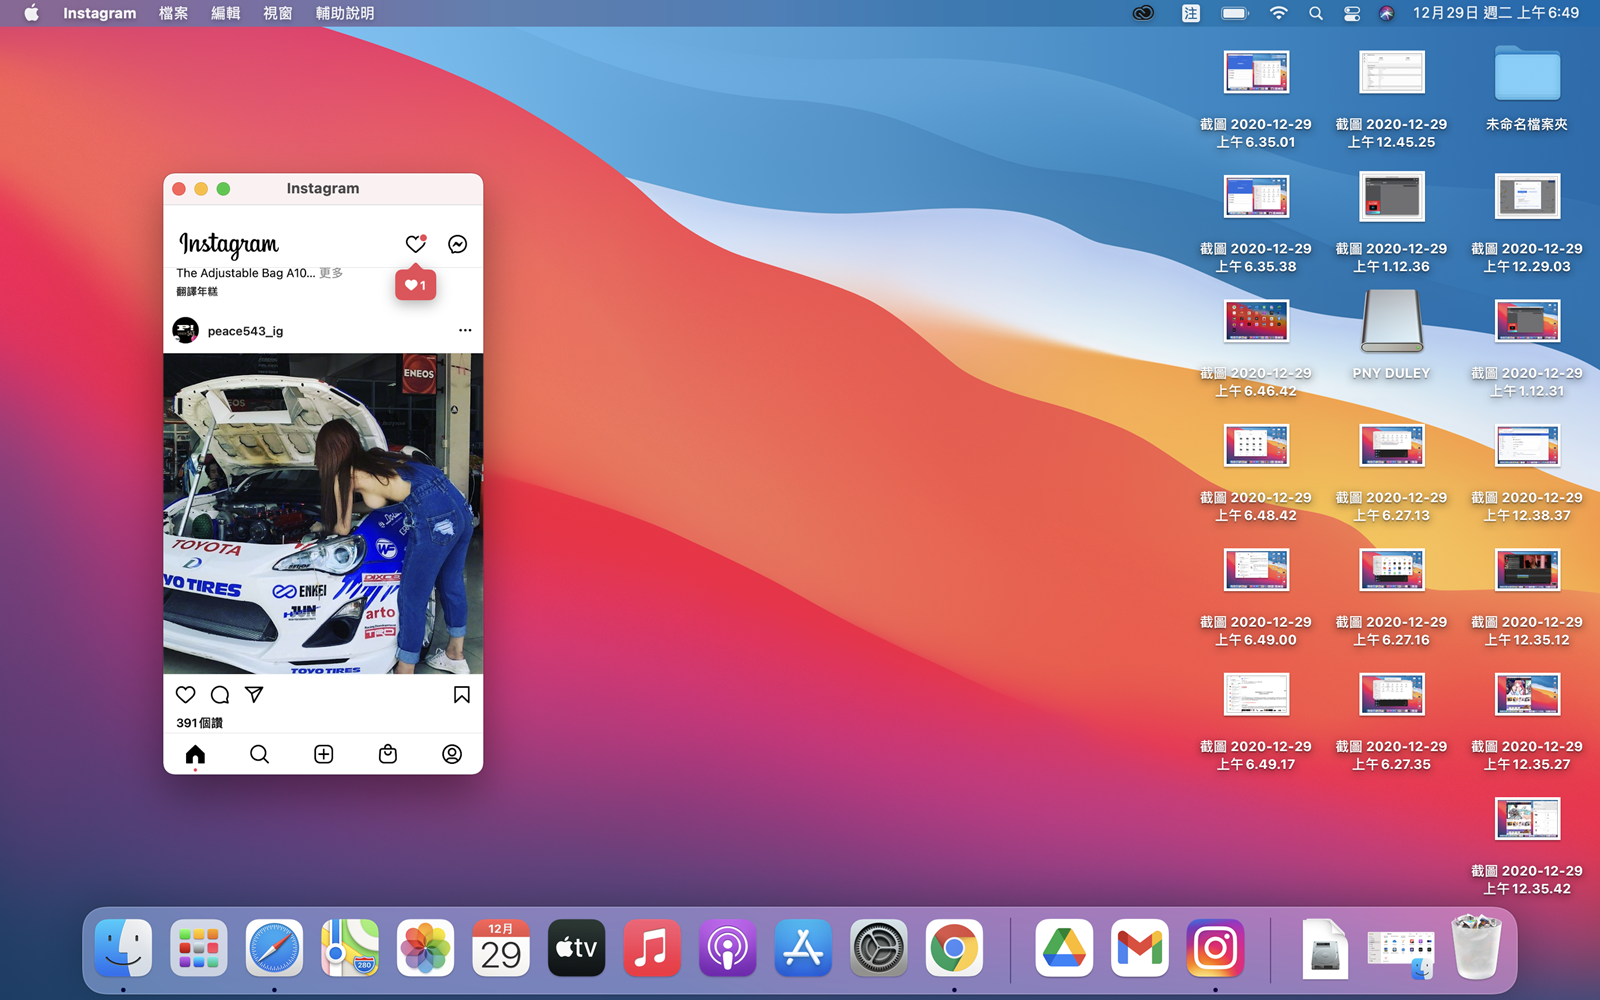Open the search tab magnifier
This screenshot has height=1000, width=1600.
[259, 754]
